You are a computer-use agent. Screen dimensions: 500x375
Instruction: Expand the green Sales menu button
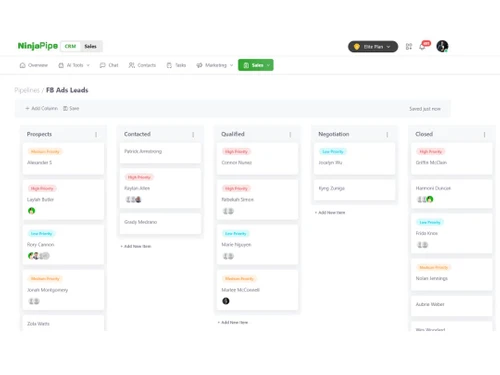(x=256, y=65)
